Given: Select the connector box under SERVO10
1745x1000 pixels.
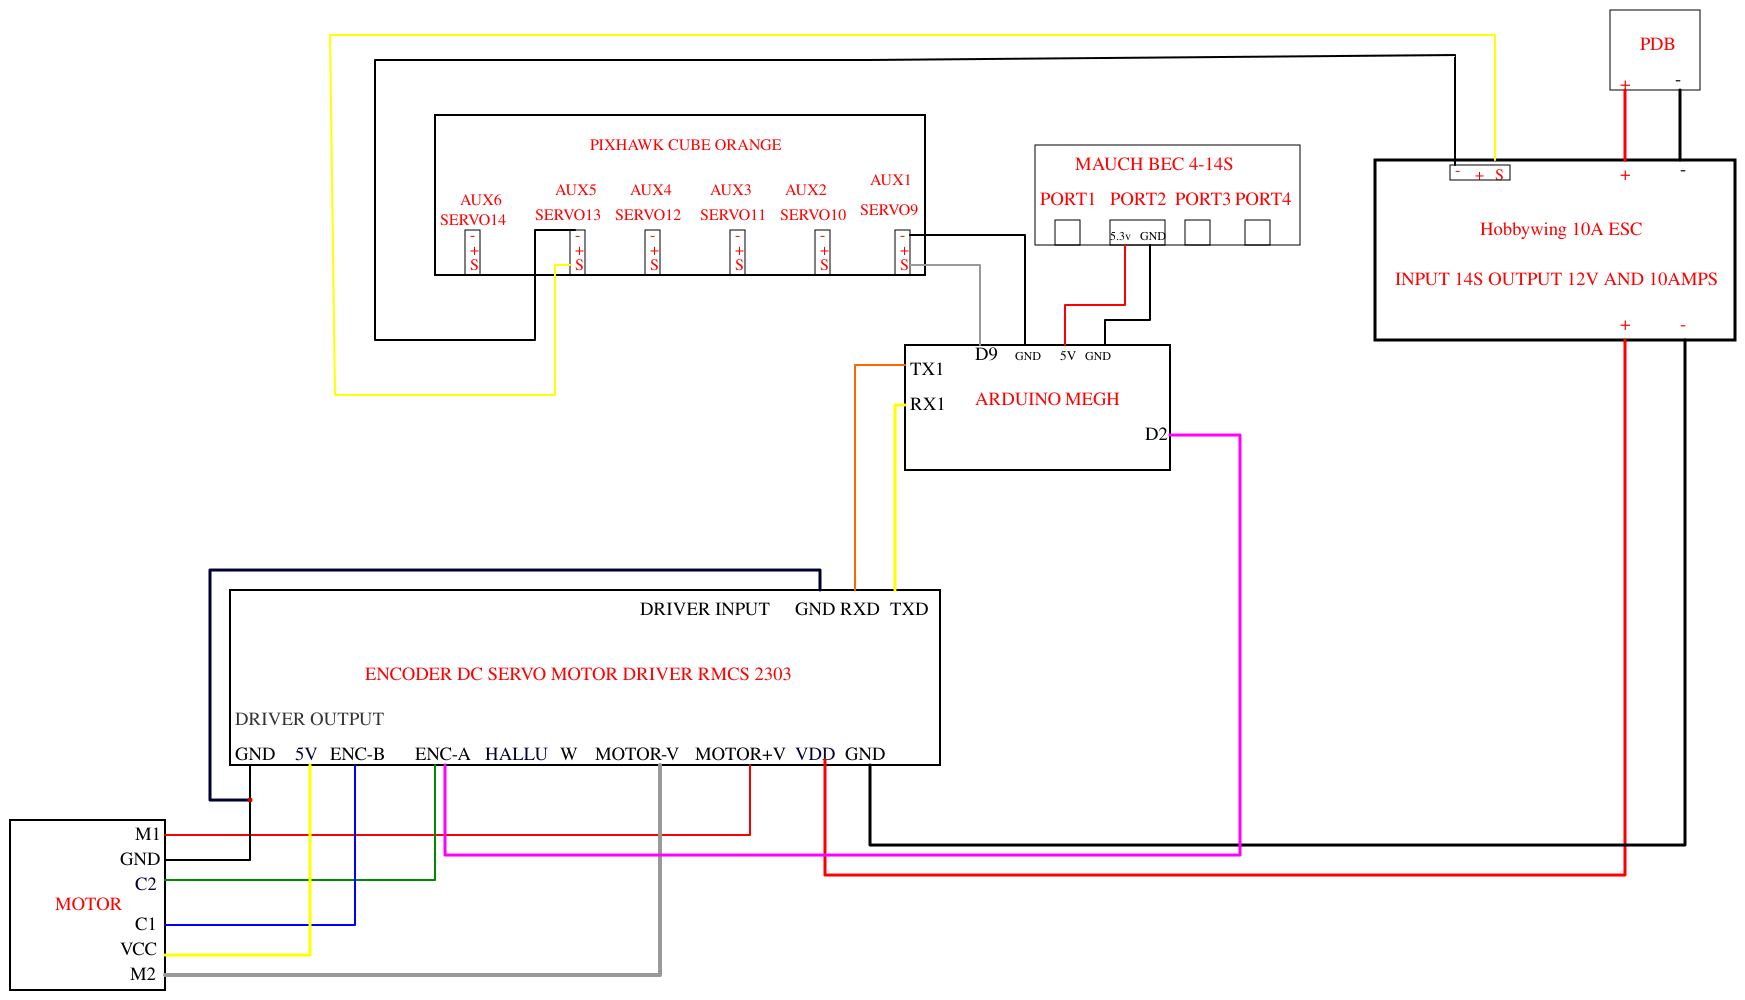Looking at the screenshot, I should (823, 252).
